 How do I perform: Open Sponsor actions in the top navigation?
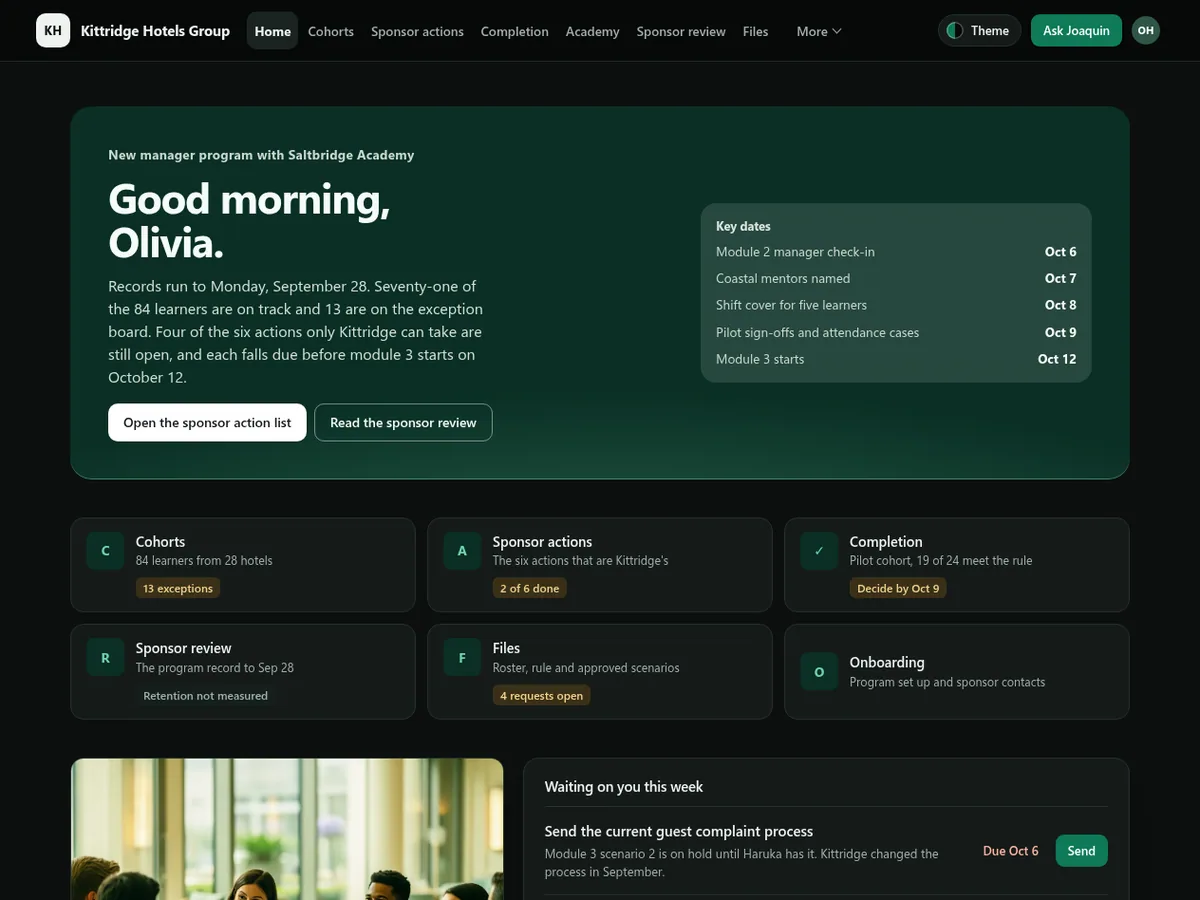click(417, 31)
